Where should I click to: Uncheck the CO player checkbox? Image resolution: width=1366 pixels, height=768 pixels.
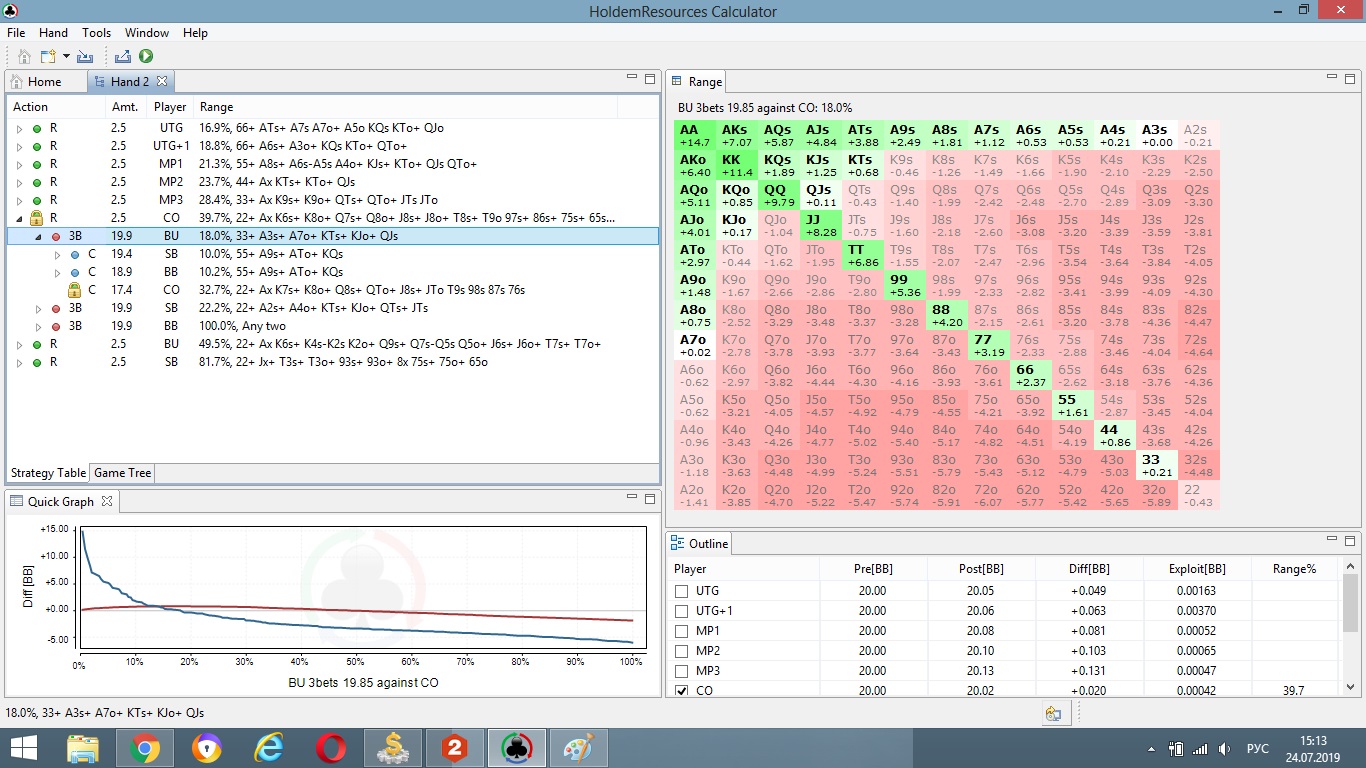[682, 691]
